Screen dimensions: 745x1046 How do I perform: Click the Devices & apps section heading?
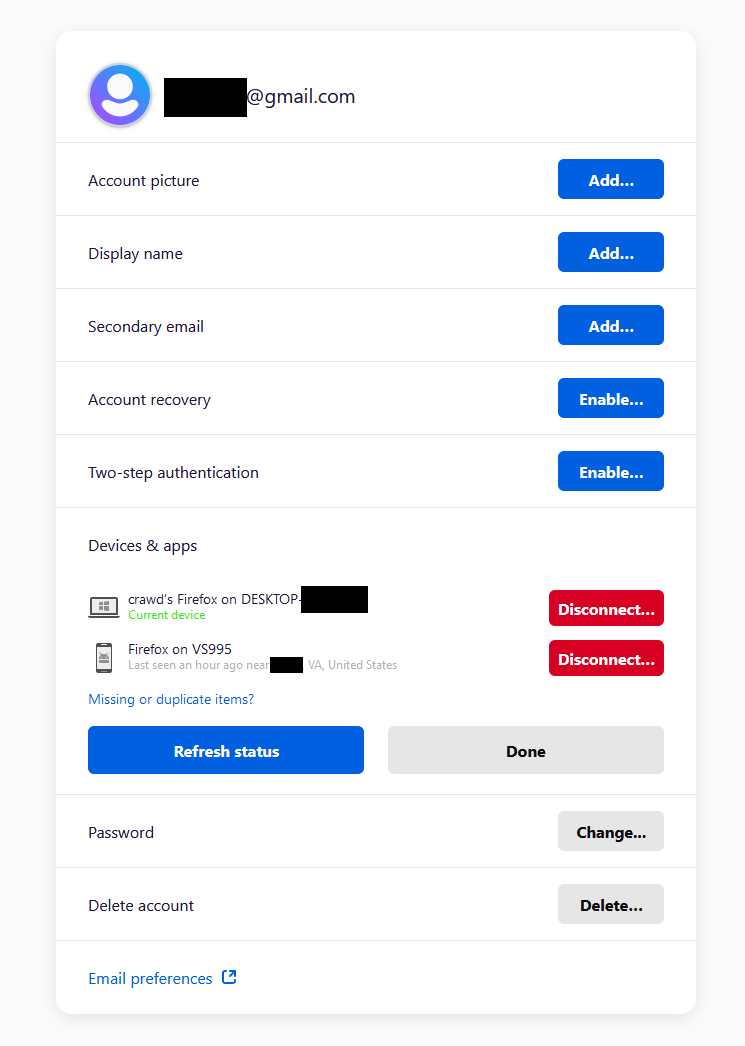click(143, 546)
